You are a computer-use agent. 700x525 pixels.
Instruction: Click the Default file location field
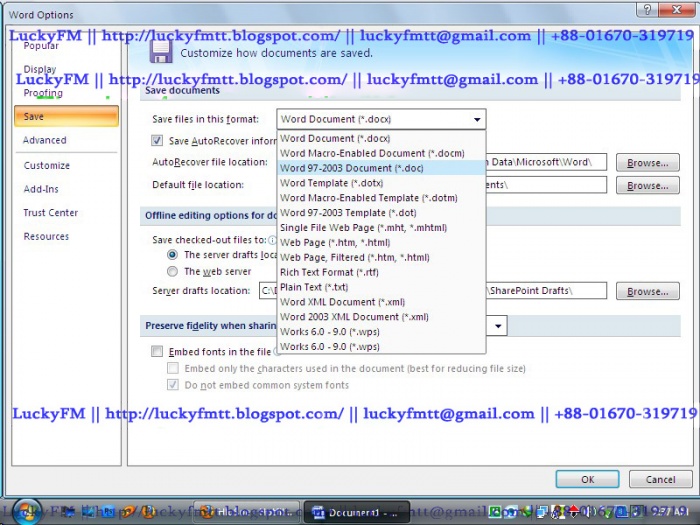(546, 184)
